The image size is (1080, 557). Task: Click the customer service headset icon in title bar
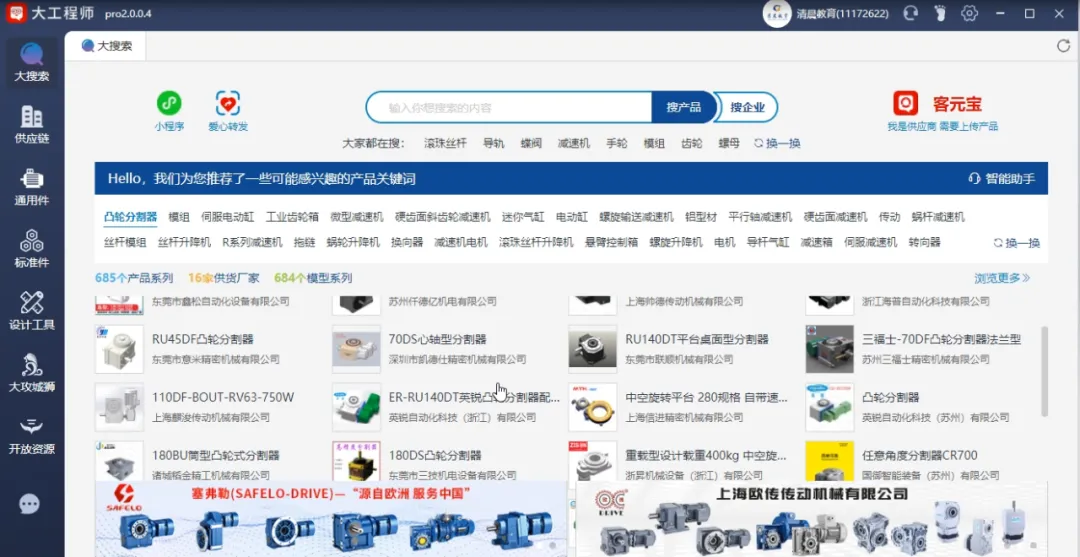coord(911,13)
